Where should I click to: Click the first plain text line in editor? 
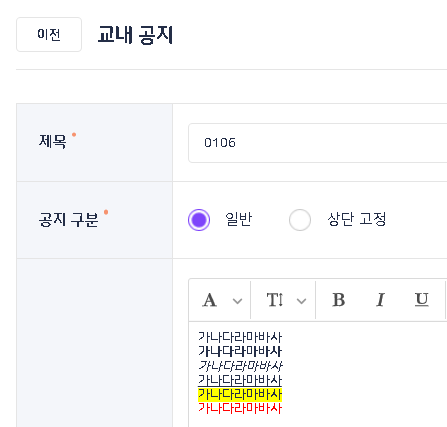coord(240,337)
